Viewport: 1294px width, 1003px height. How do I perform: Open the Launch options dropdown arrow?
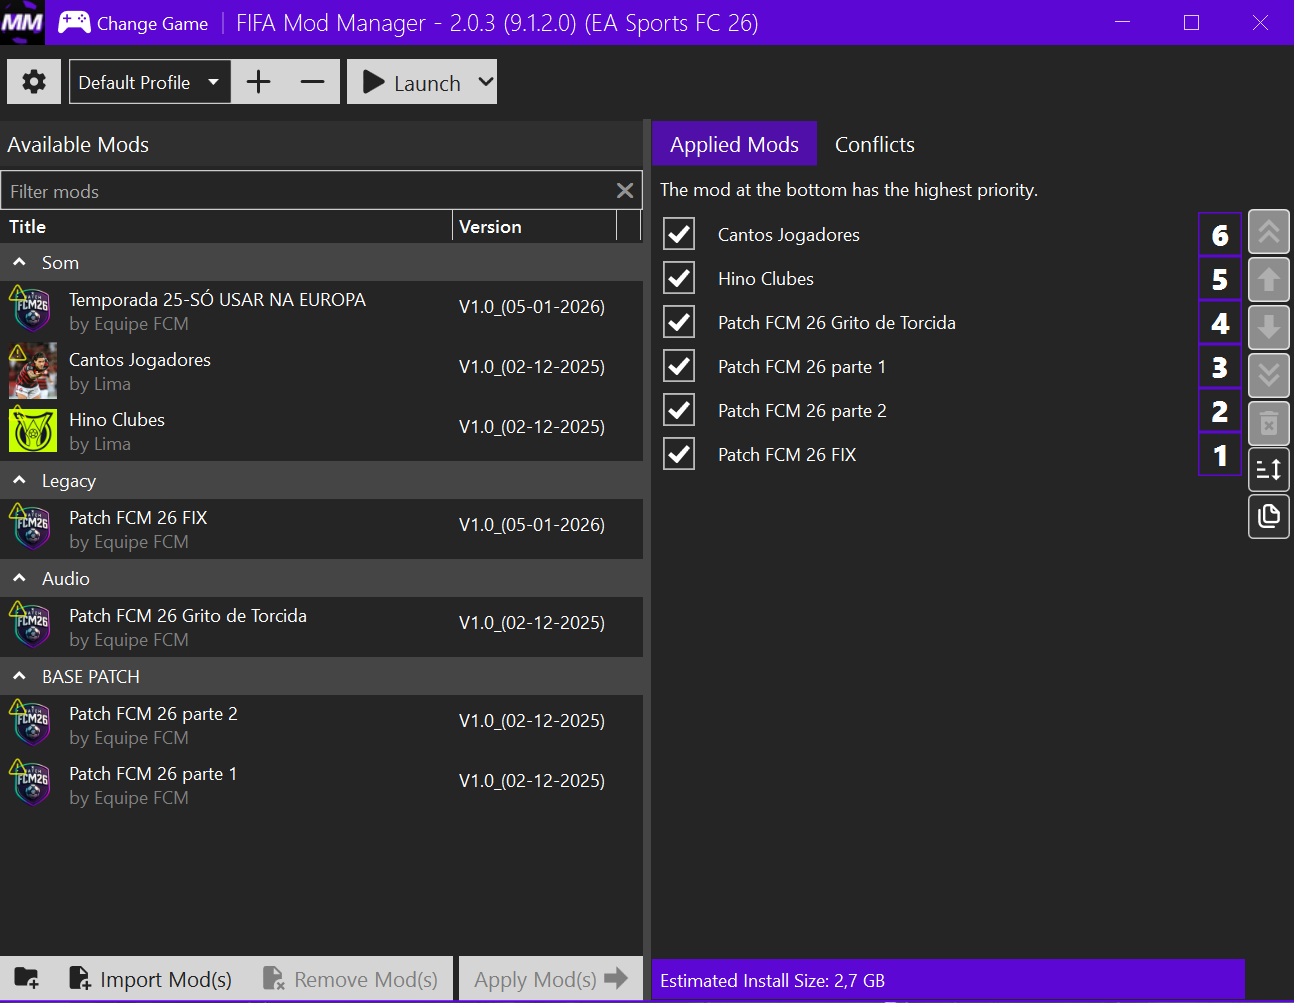coord(486,82)
